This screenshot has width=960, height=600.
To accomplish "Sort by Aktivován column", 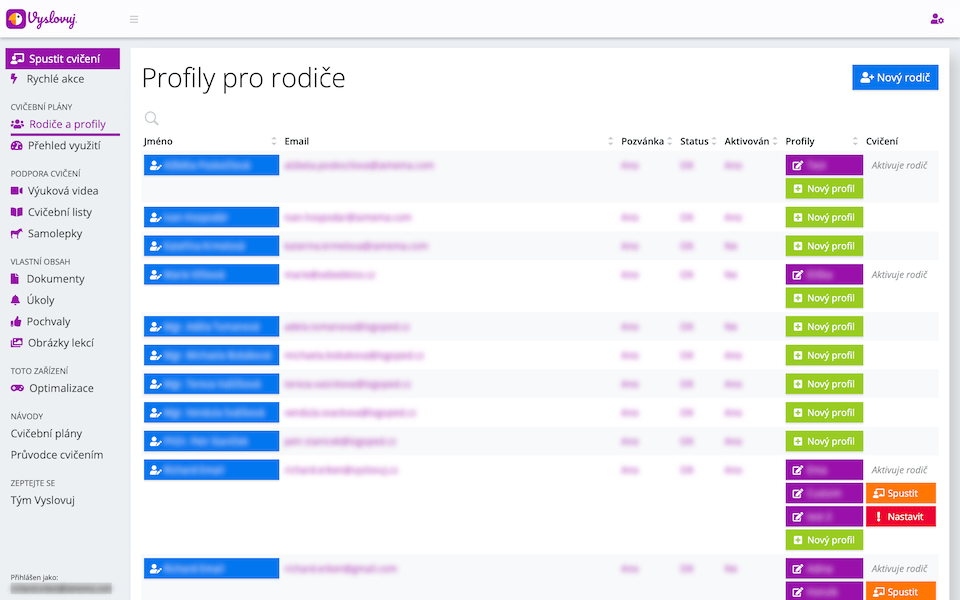I will 751,142.
